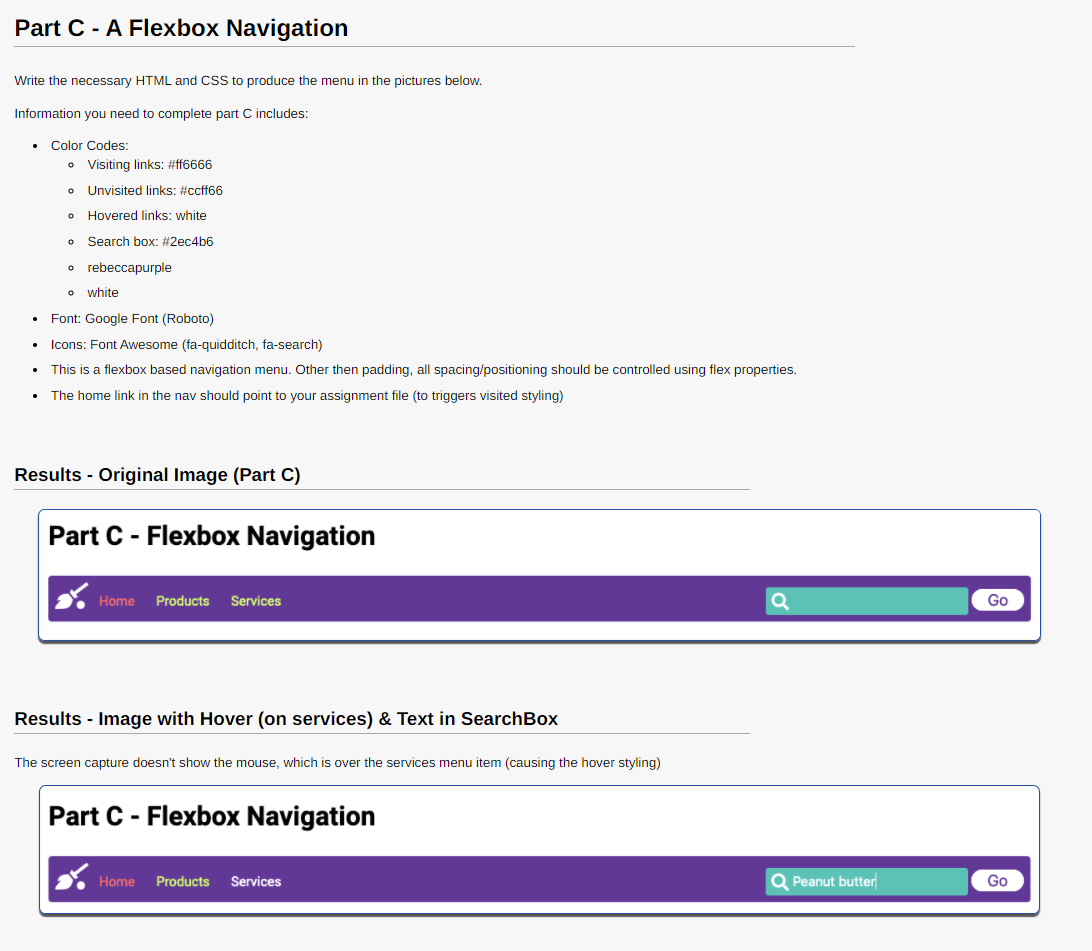
Task: Click the "Products" link in the original navbar
Action: tap(182, 600)
